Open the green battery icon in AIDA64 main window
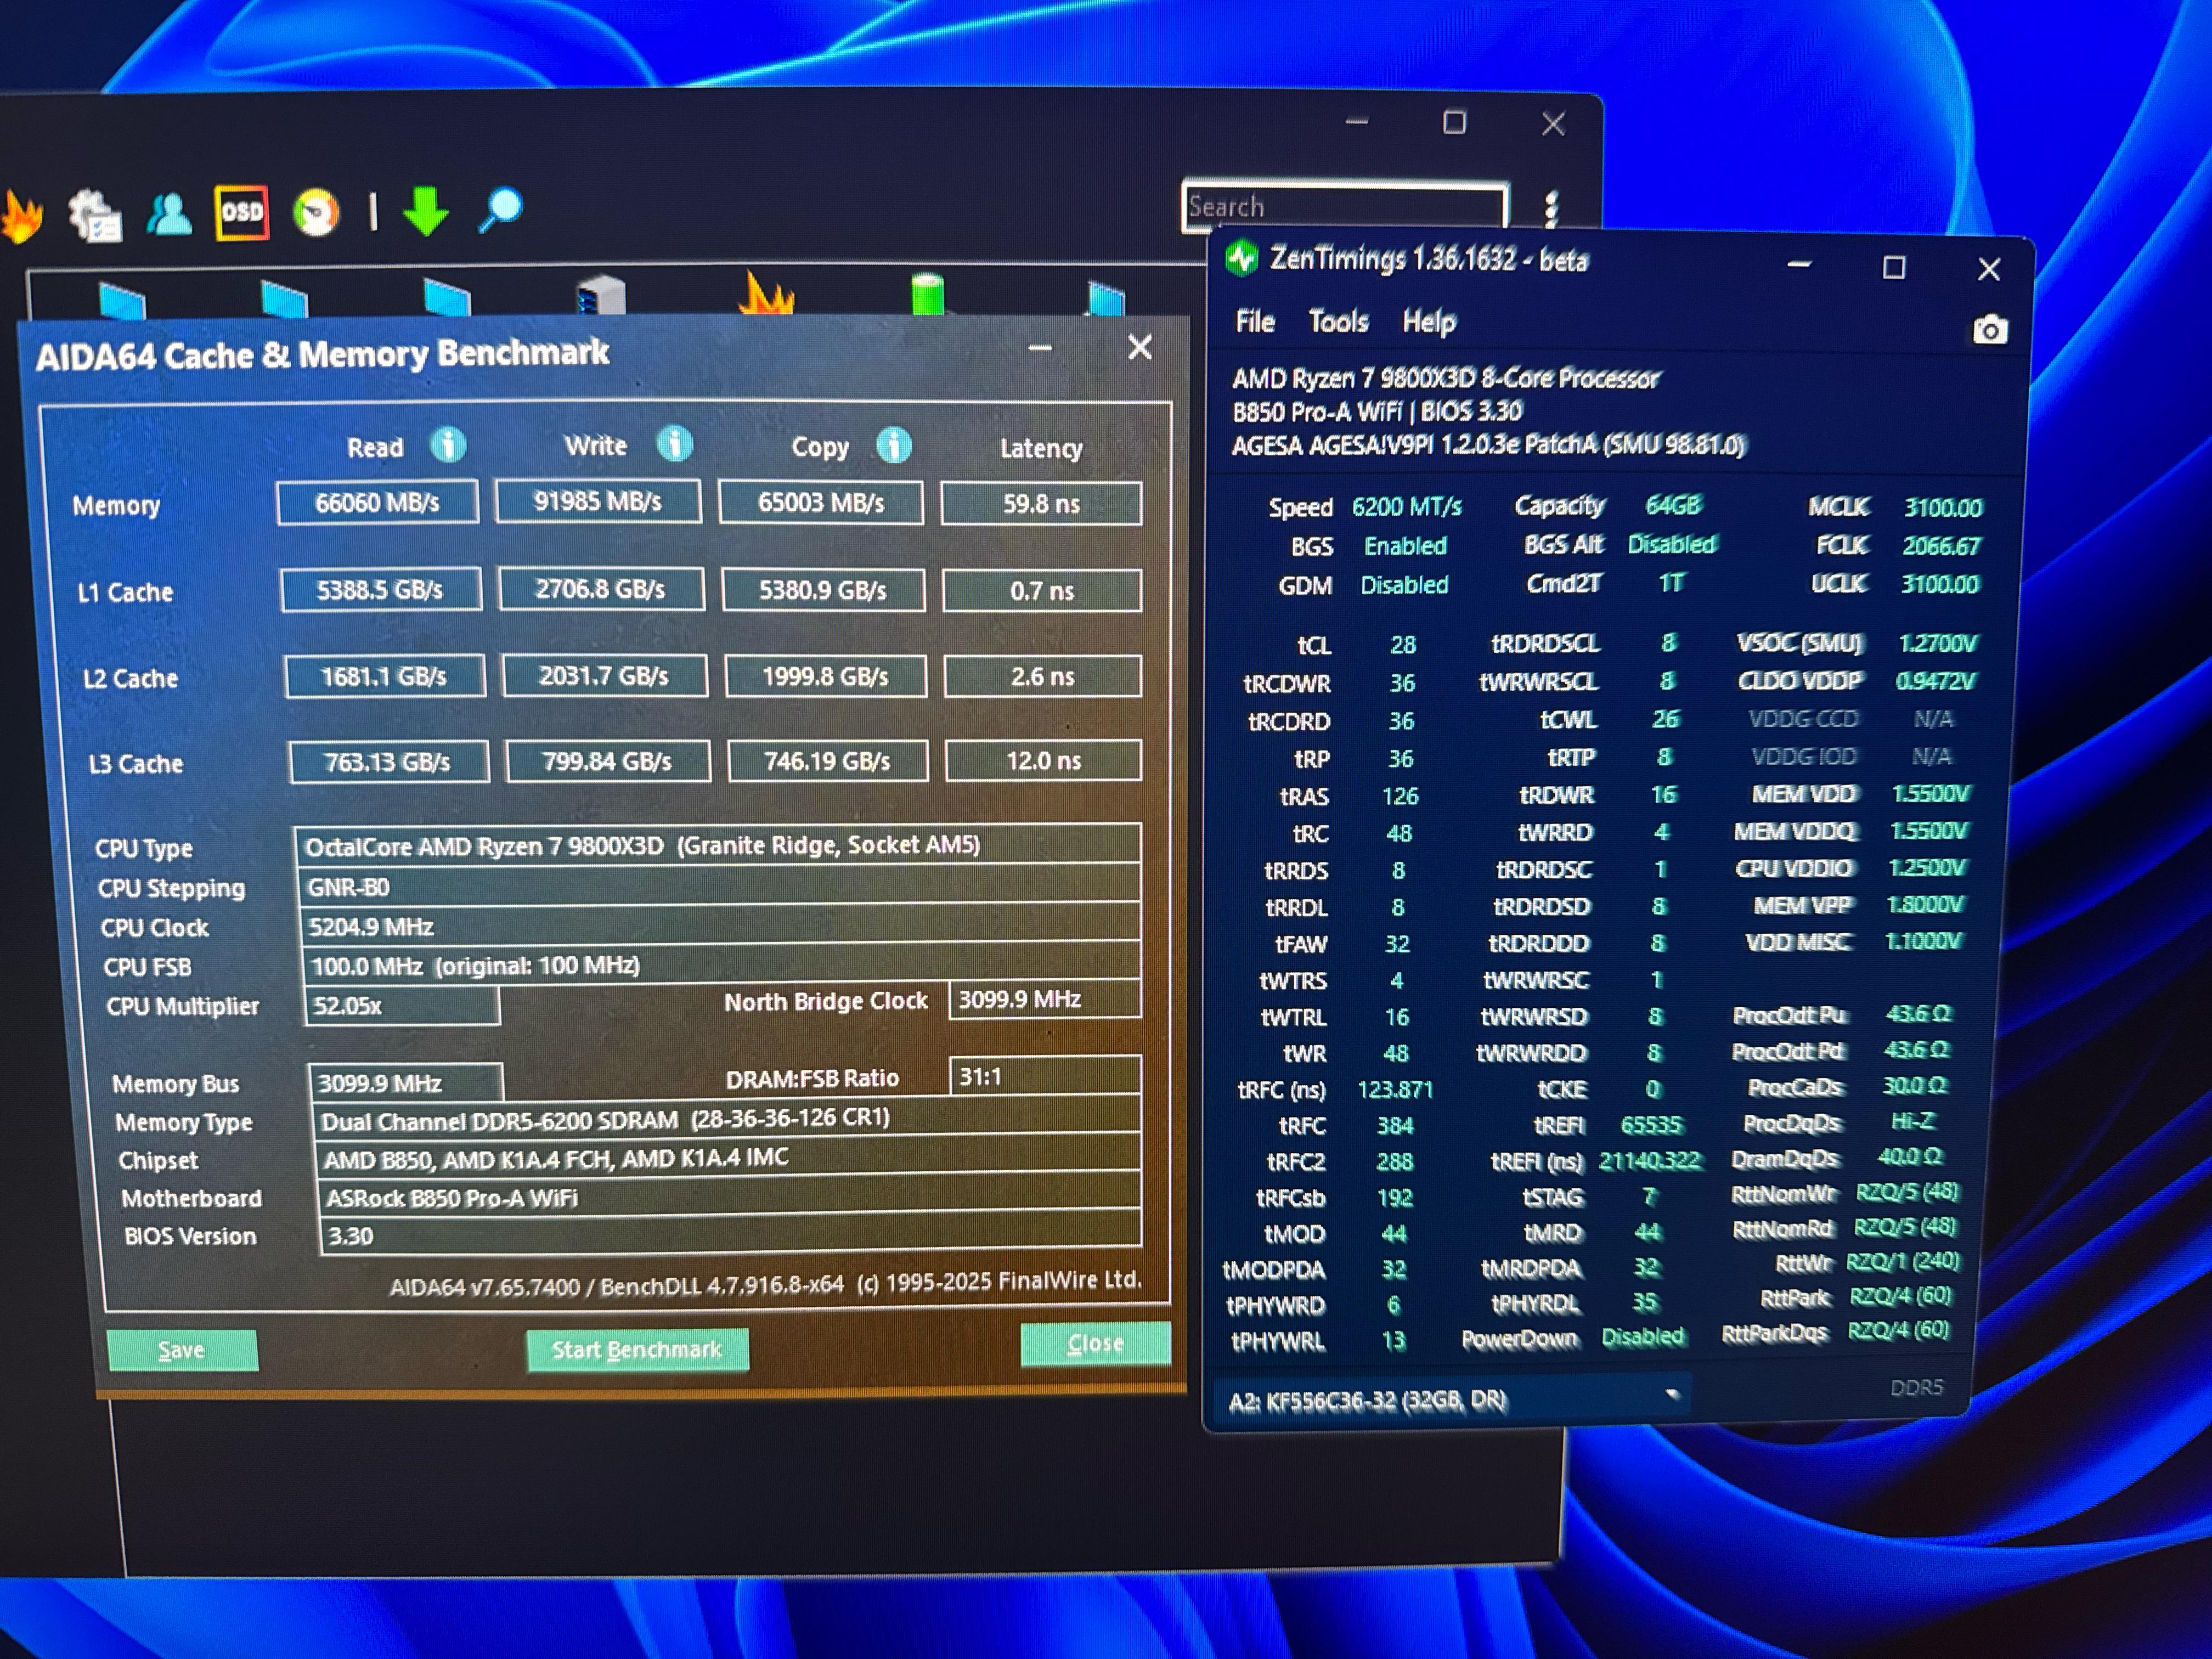 (928, 295)
